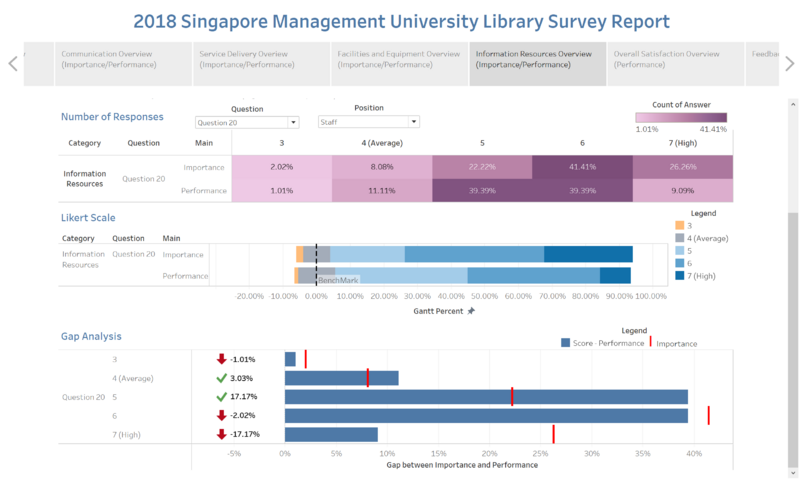800x481 pixels.
Task: Select medium blue legend swatch for 6
Action: (680, 263)
